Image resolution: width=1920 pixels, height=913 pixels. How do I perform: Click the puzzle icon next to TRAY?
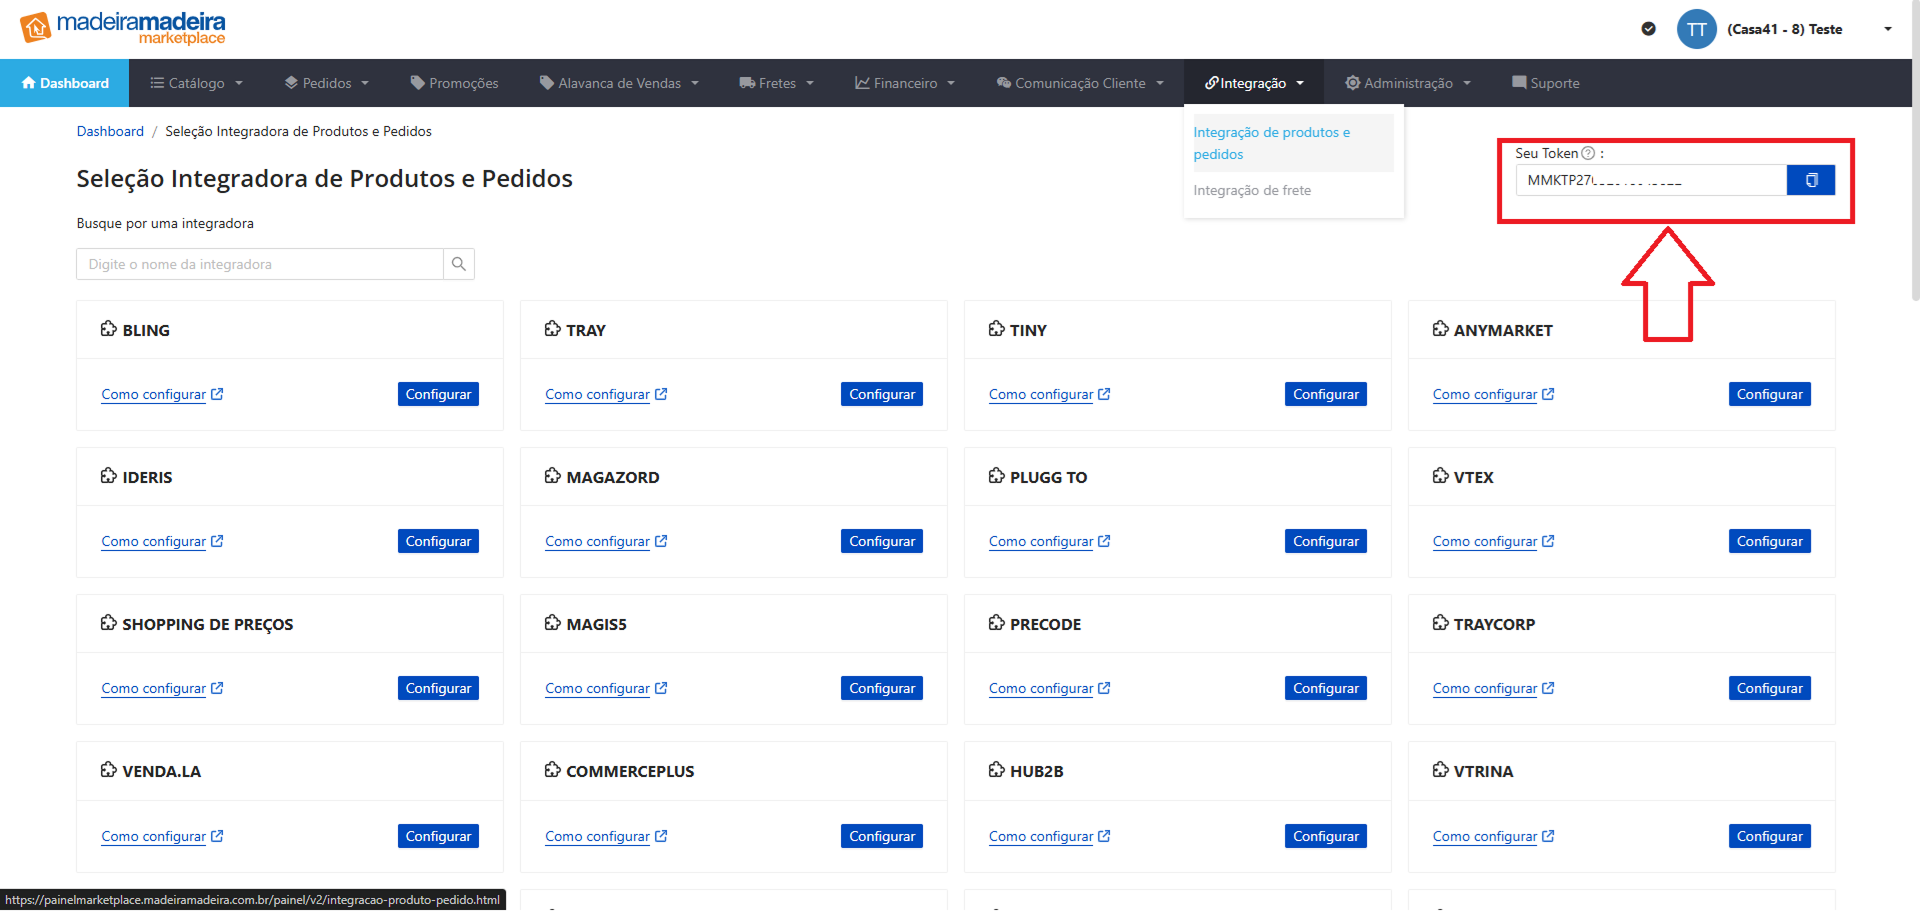click(553, 329)
